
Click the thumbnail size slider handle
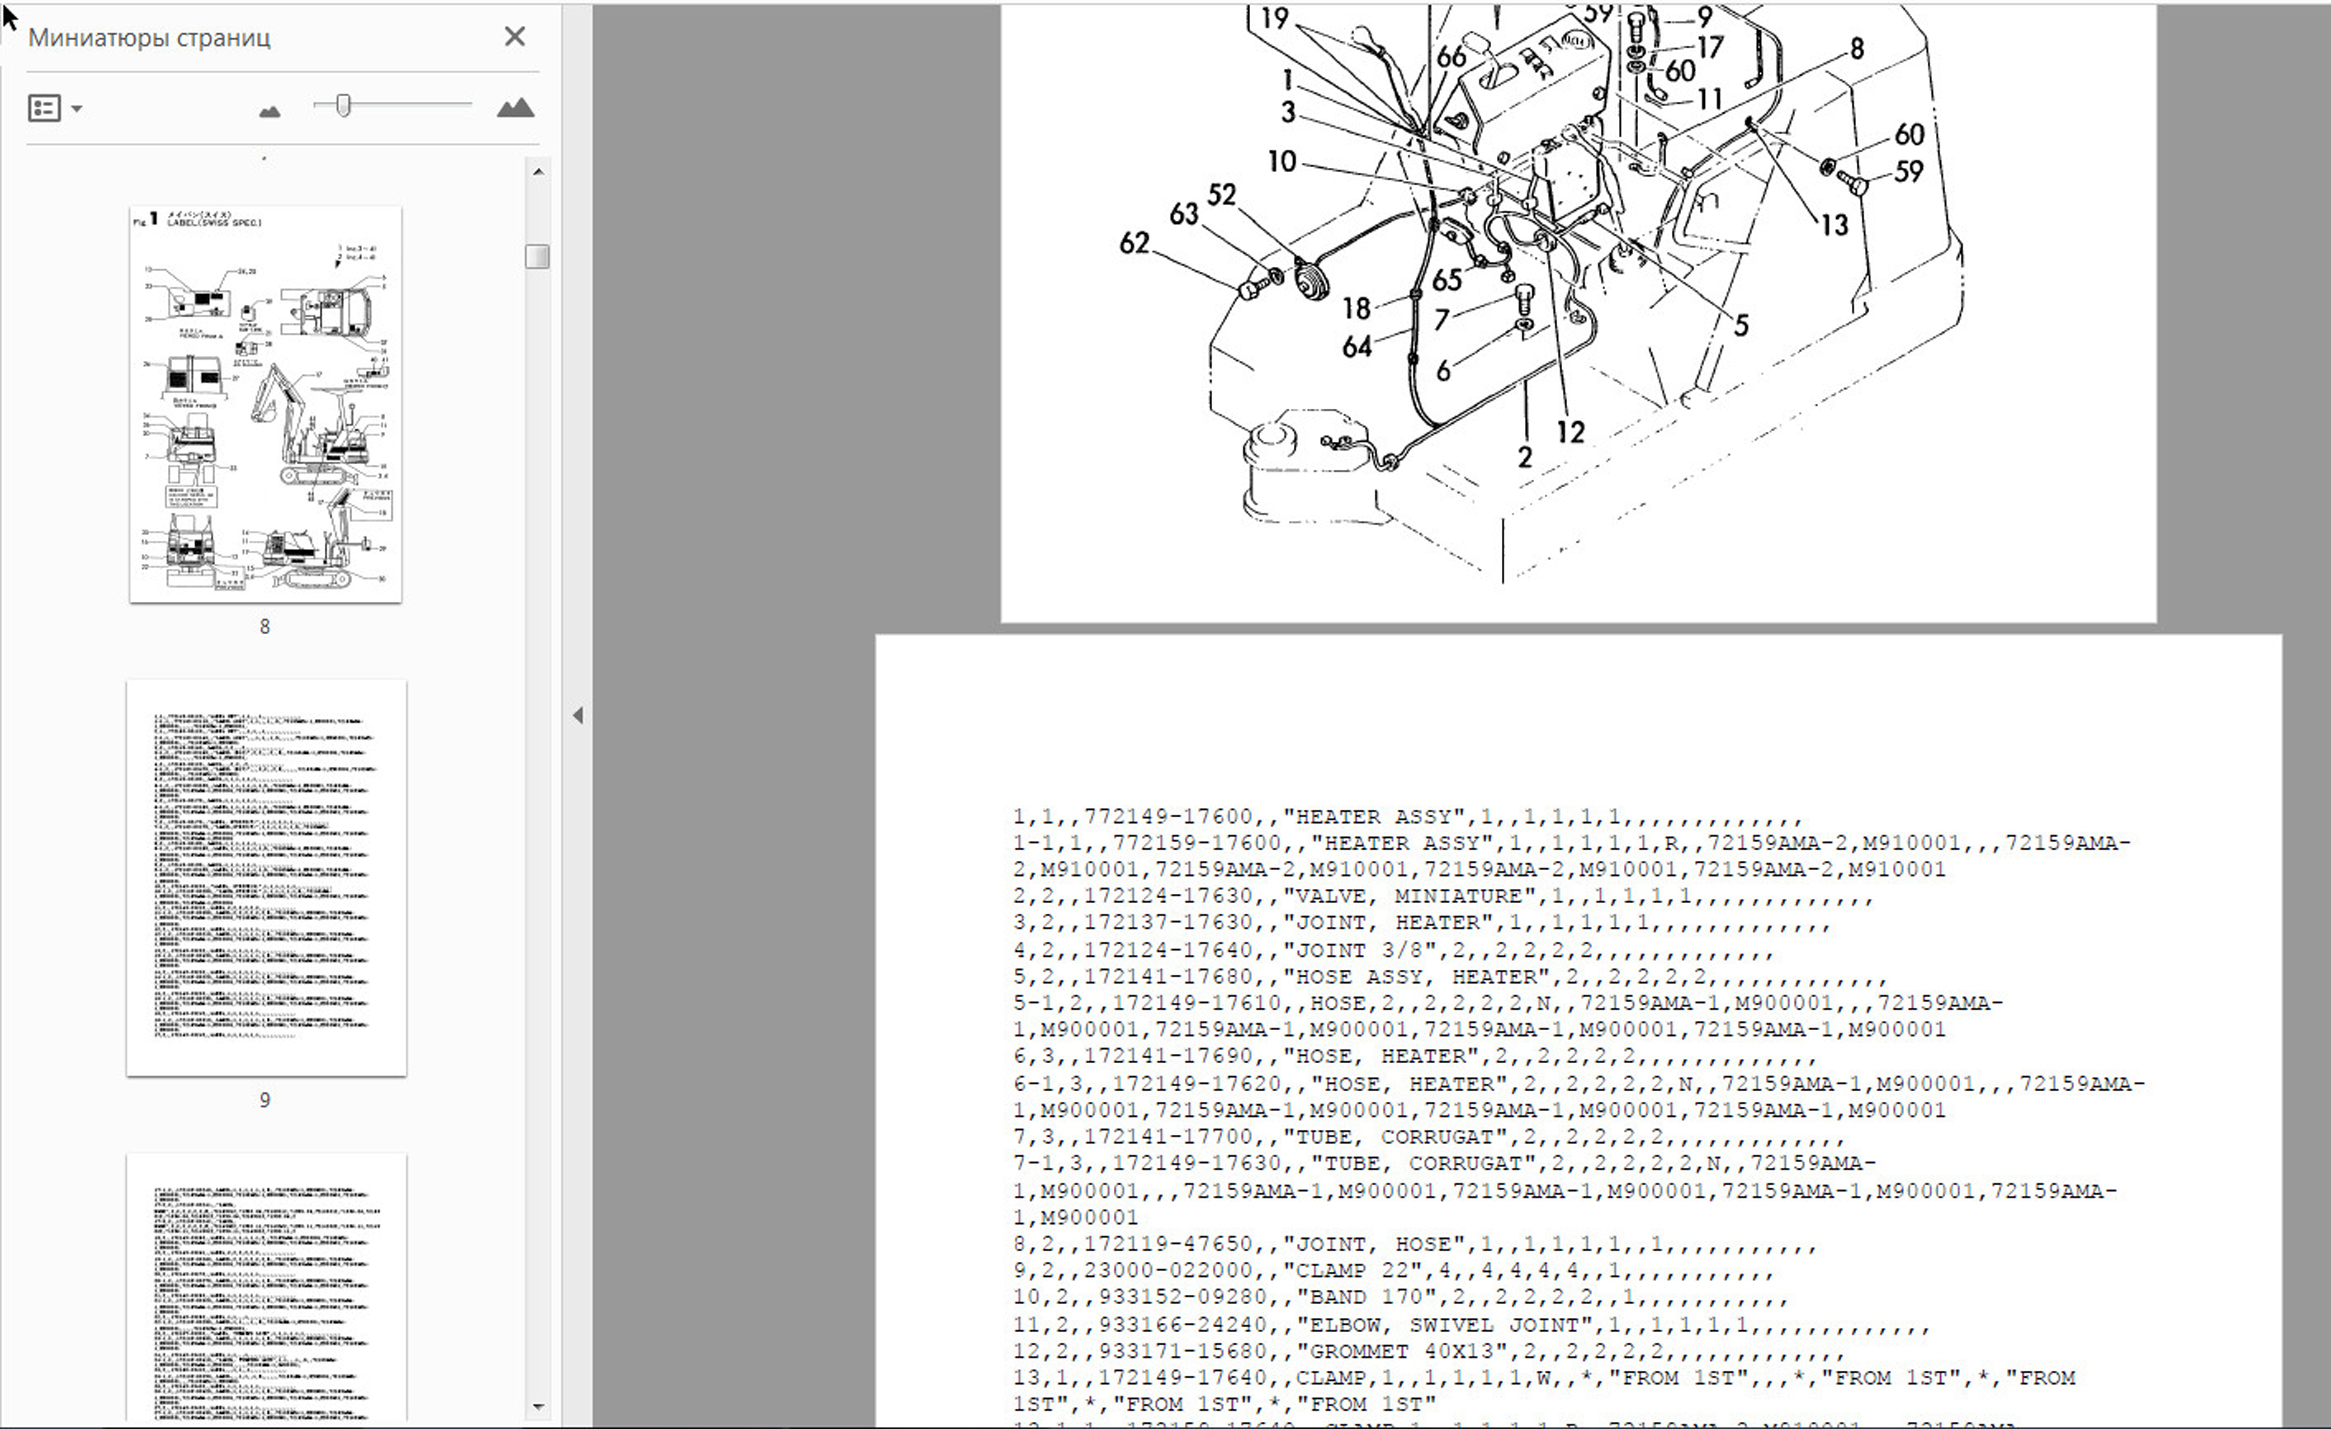click(x=343, y=105)
